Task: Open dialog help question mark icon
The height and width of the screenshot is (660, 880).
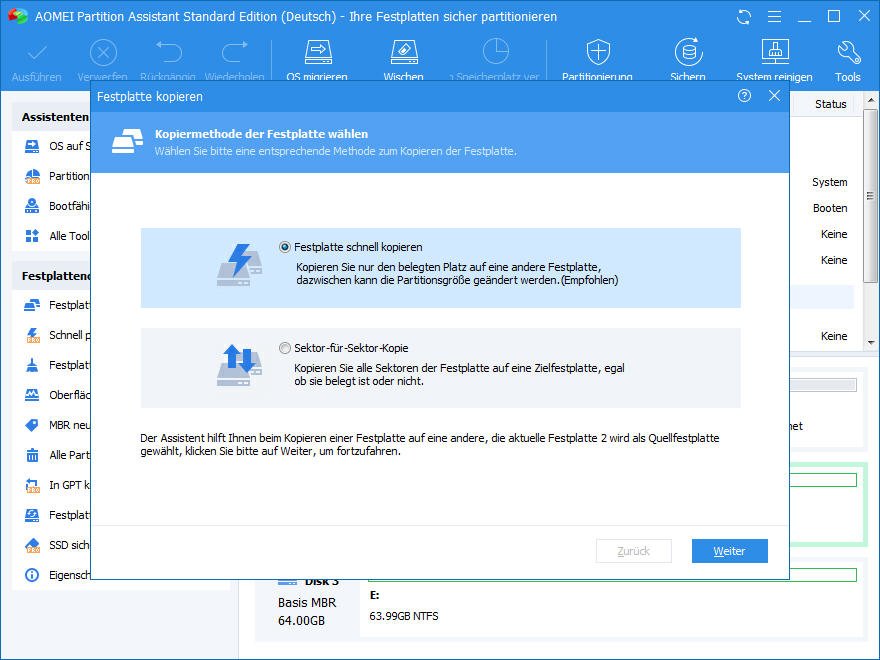Action: pos(744,96)
